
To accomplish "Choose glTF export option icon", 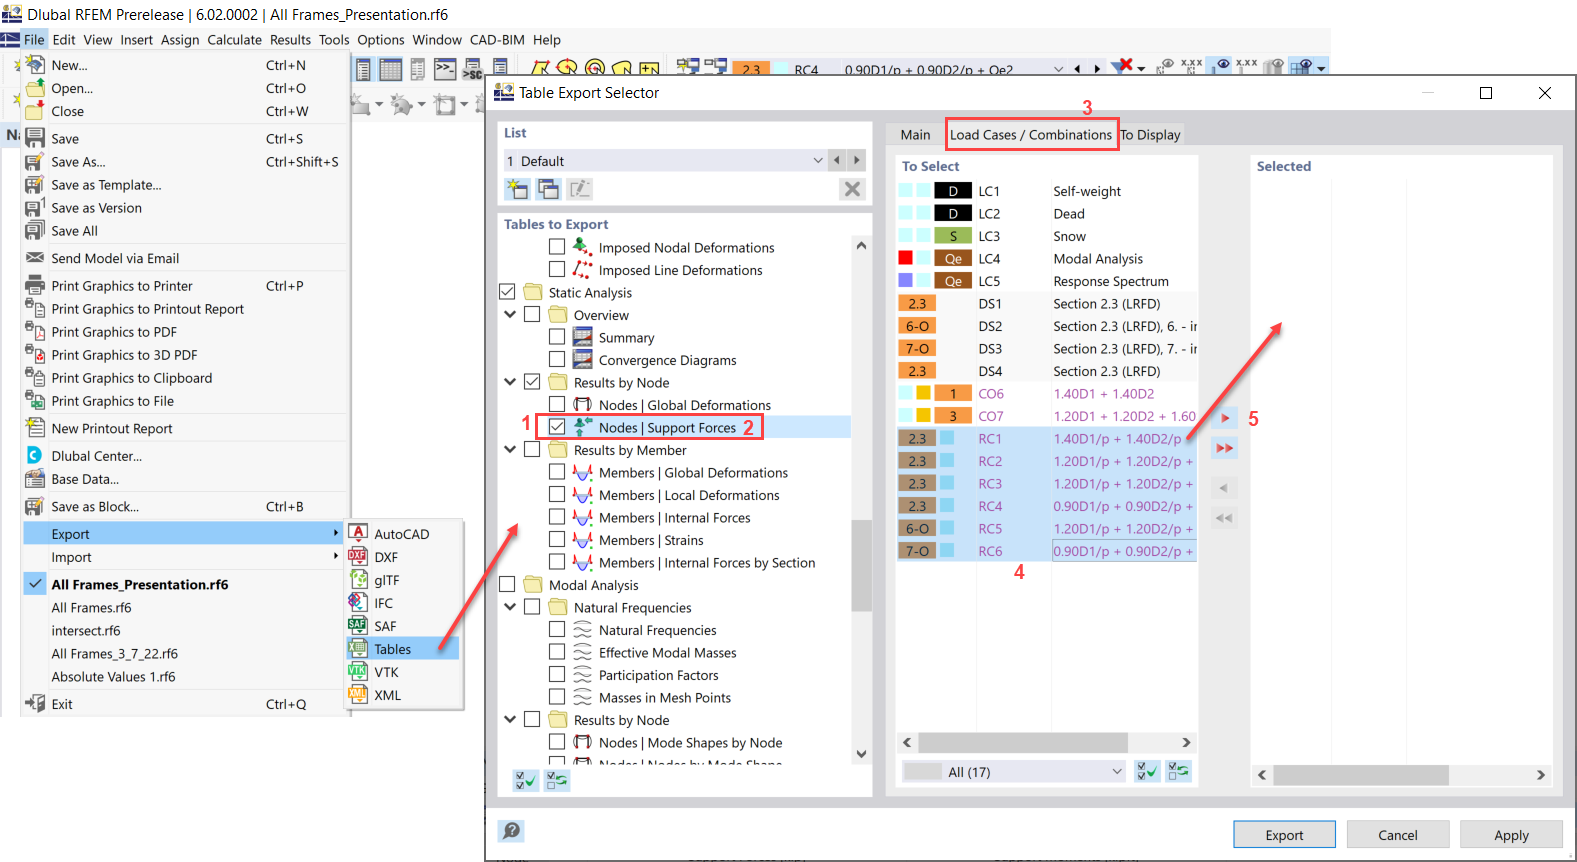I will 358,579.
